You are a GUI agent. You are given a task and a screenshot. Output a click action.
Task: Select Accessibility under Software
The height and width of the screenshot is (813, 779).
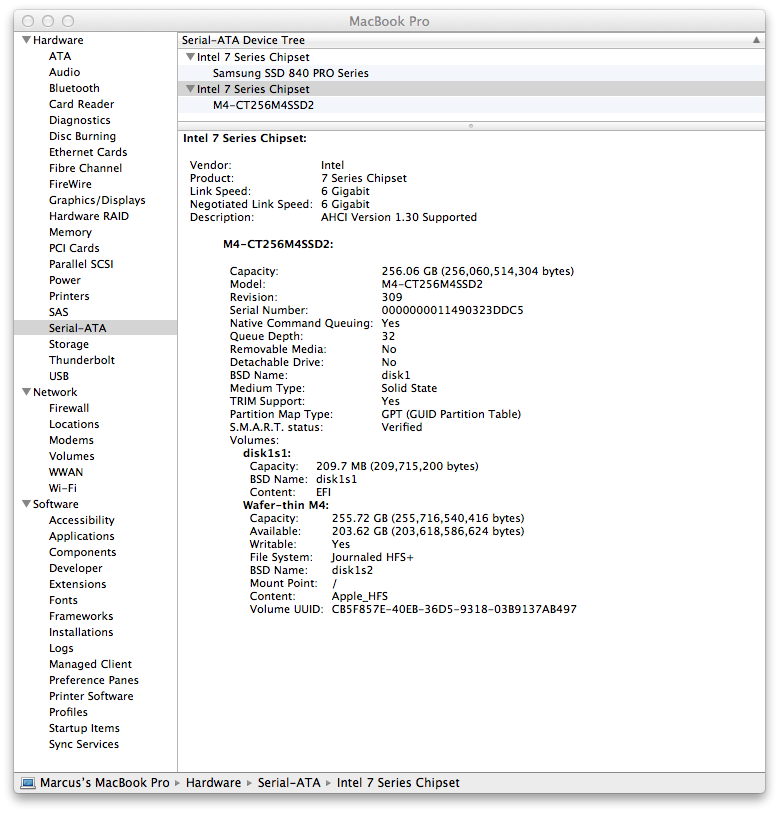[82, 520]
